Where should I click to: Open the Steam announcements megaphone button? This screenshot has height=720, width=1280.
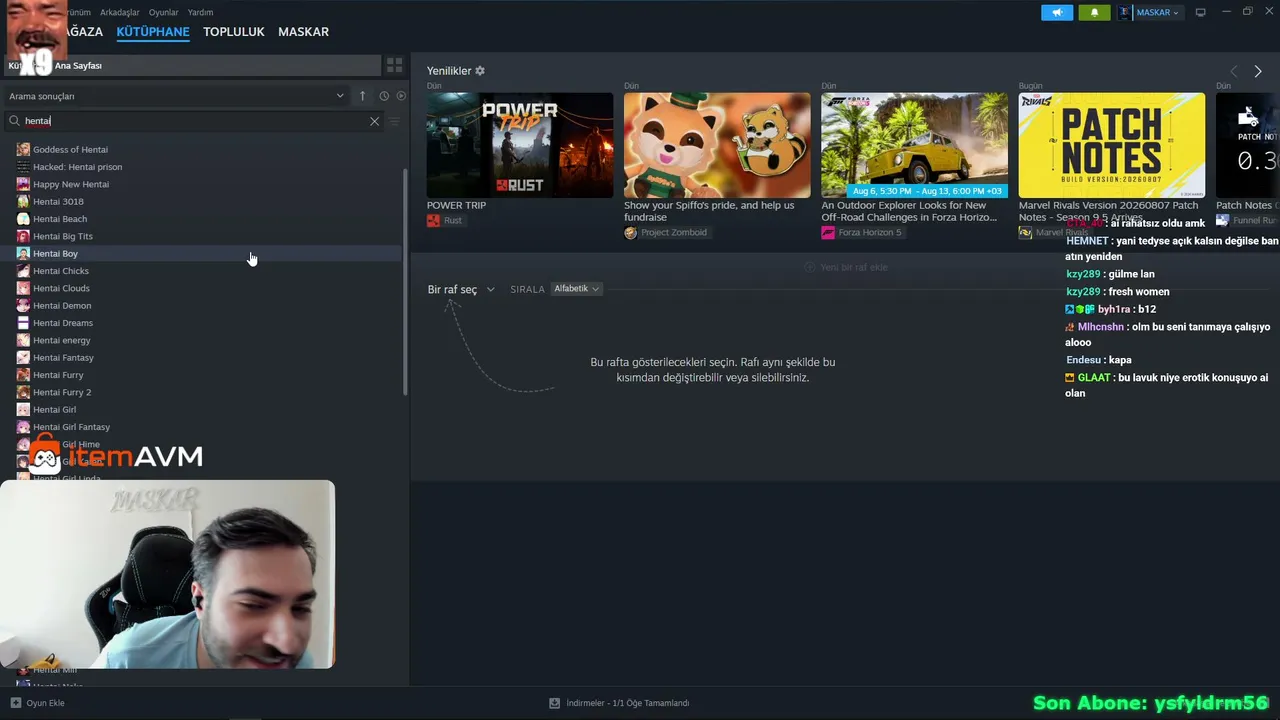click(x=1057, y=13)
